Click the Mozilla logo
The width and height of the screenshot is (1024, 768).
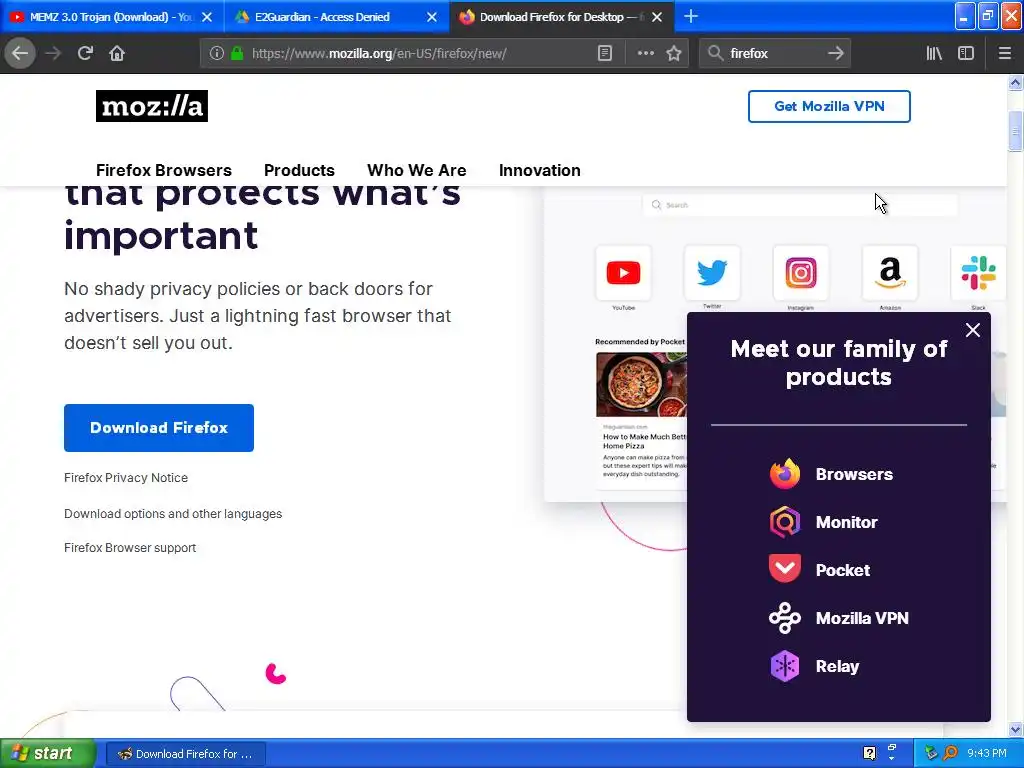point(152,106)
